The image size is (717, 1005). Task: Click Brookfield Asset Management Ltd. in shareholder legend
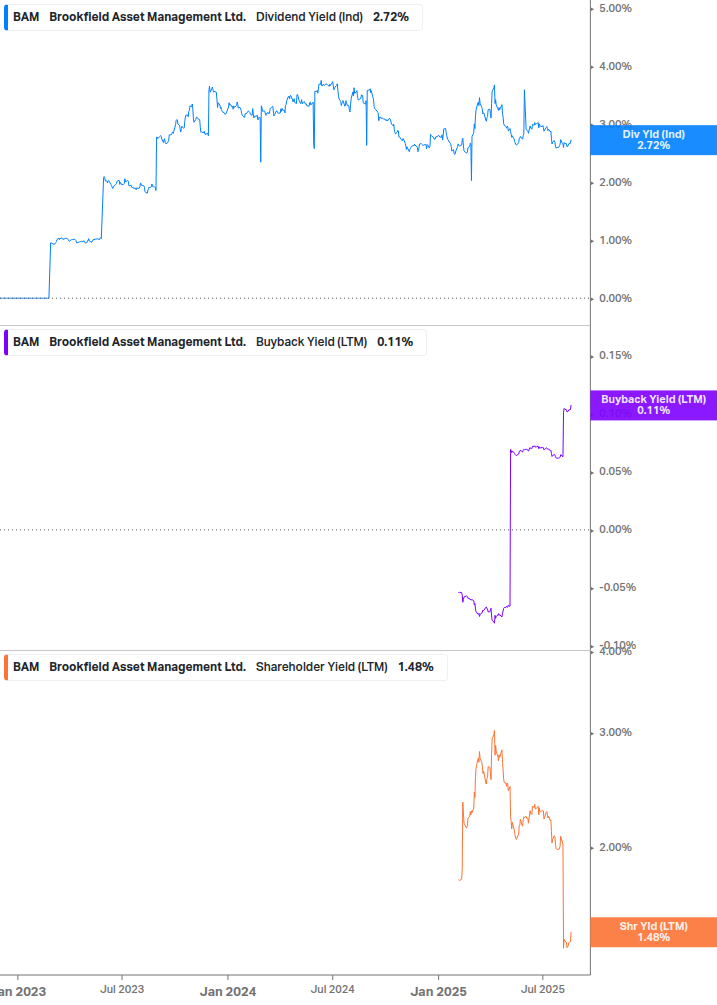147,667
